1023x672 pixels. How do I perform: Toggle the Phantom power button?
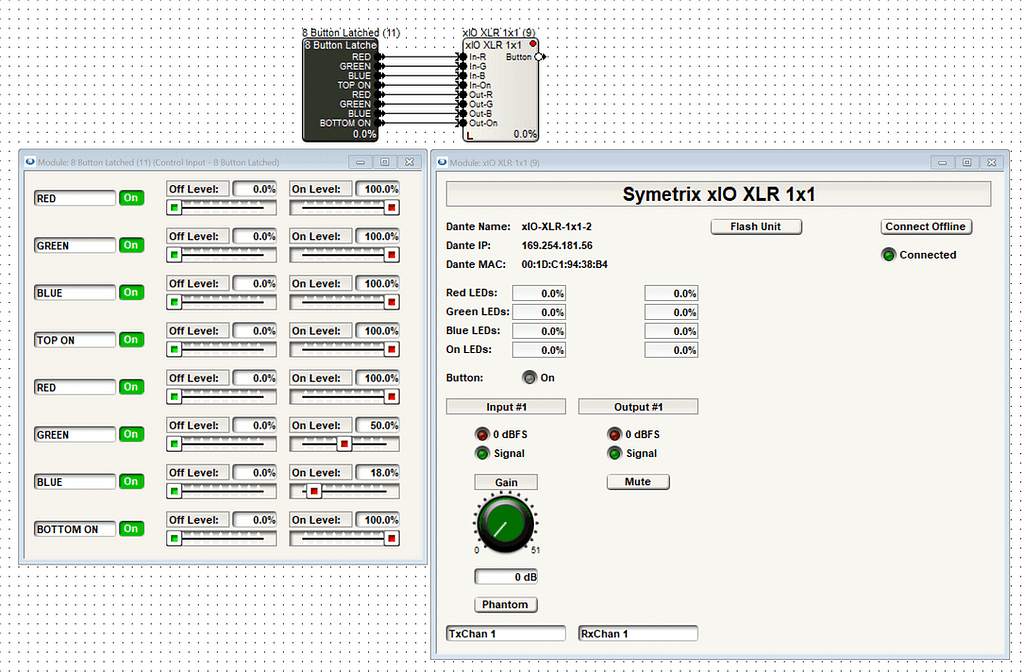click(506, 604)
